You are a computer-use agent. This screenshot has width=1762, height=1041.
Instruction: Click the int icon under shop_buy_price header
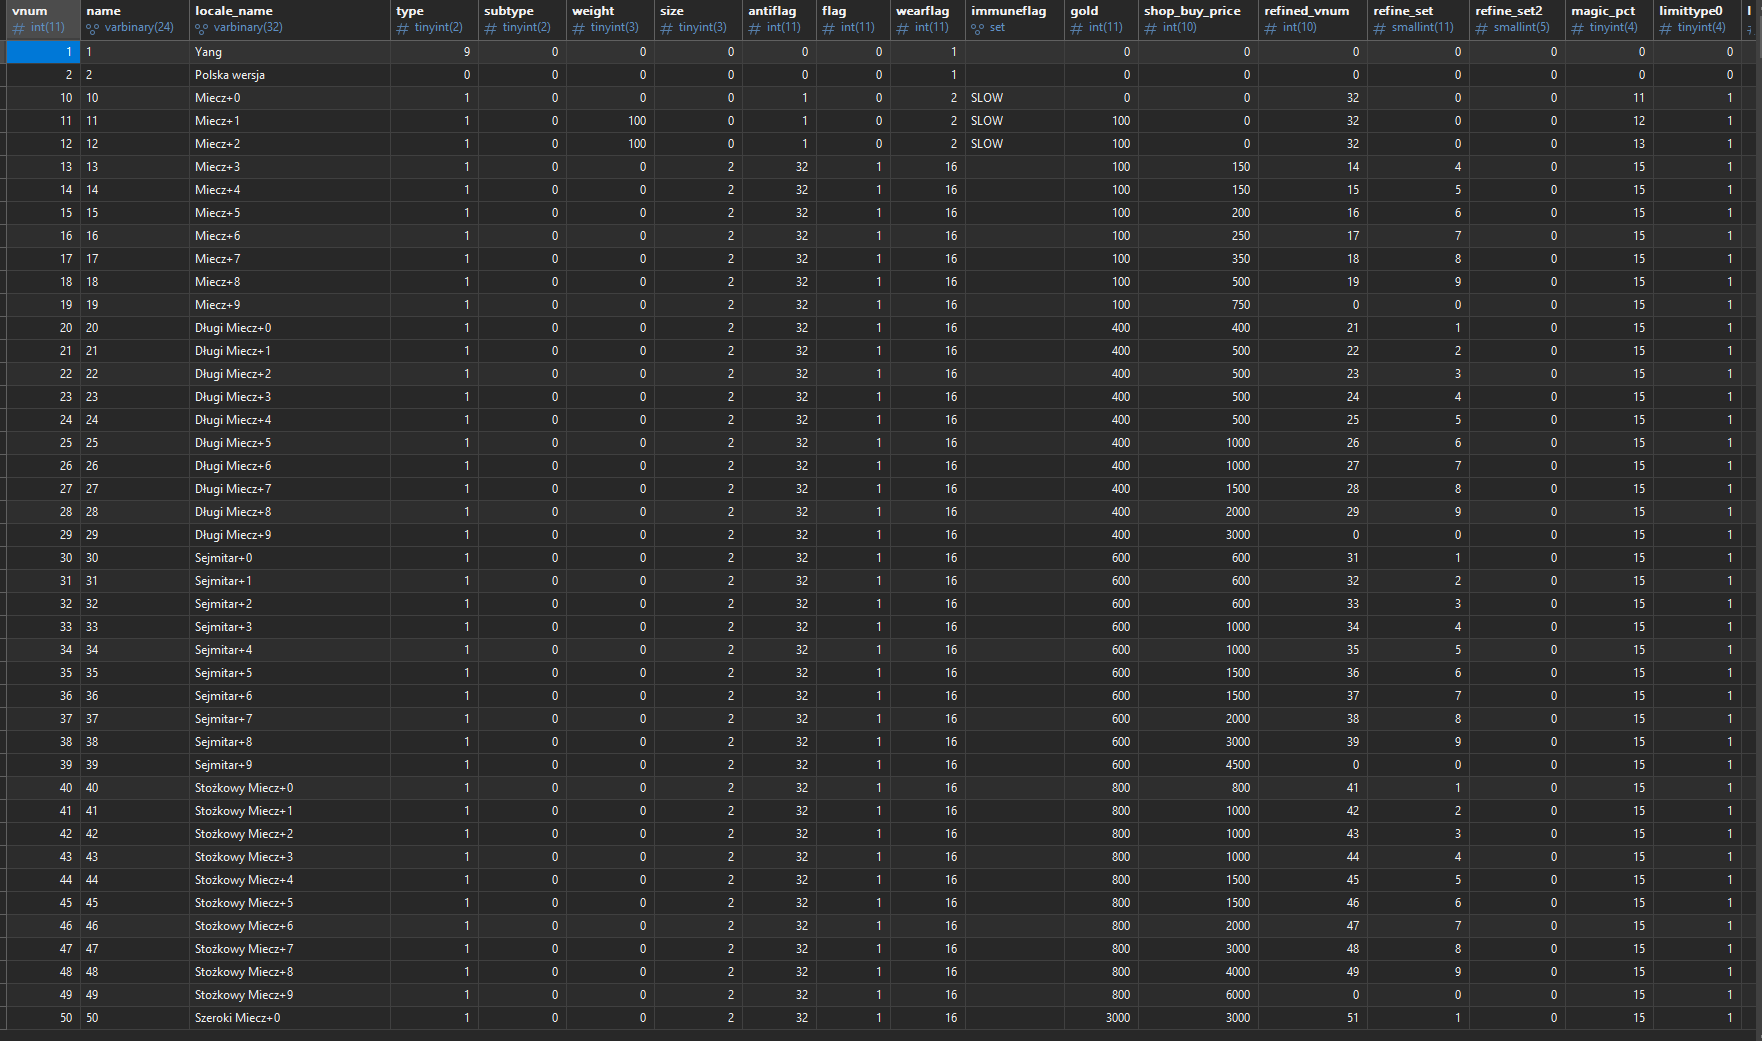[x=1151, y=28]
